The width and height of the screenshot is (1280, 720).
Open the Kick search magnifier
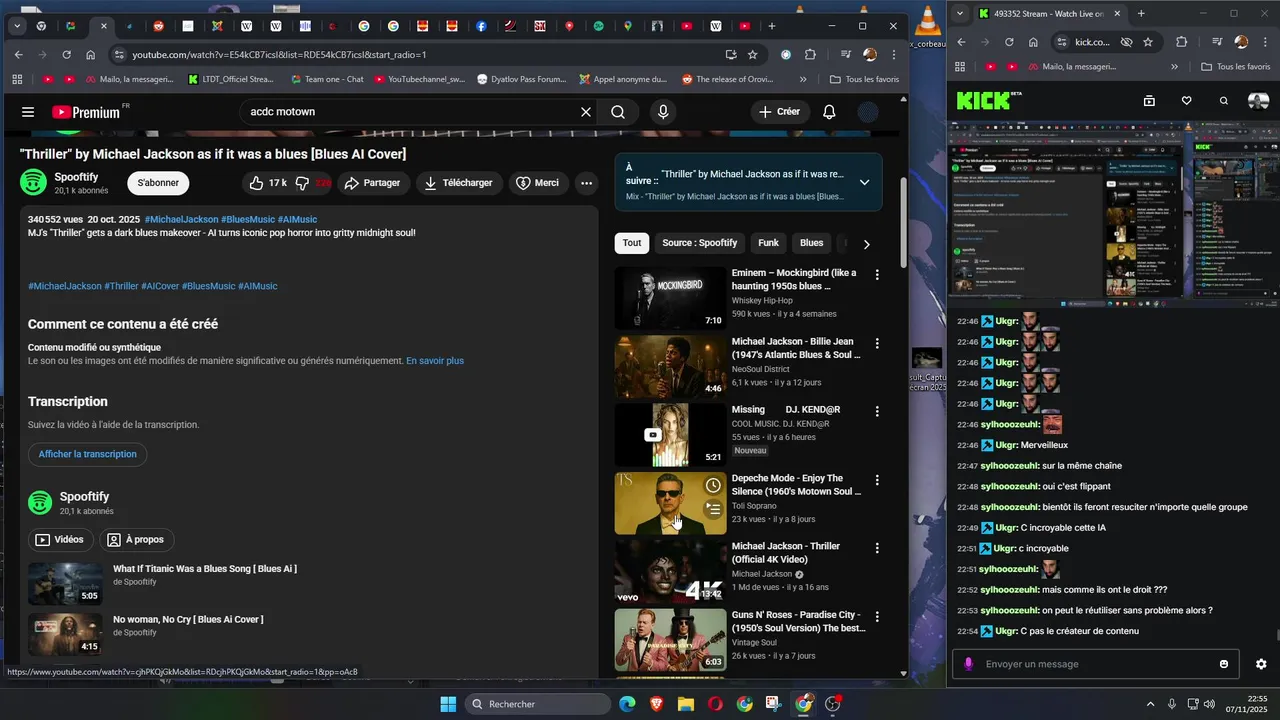click(1224, 101)
